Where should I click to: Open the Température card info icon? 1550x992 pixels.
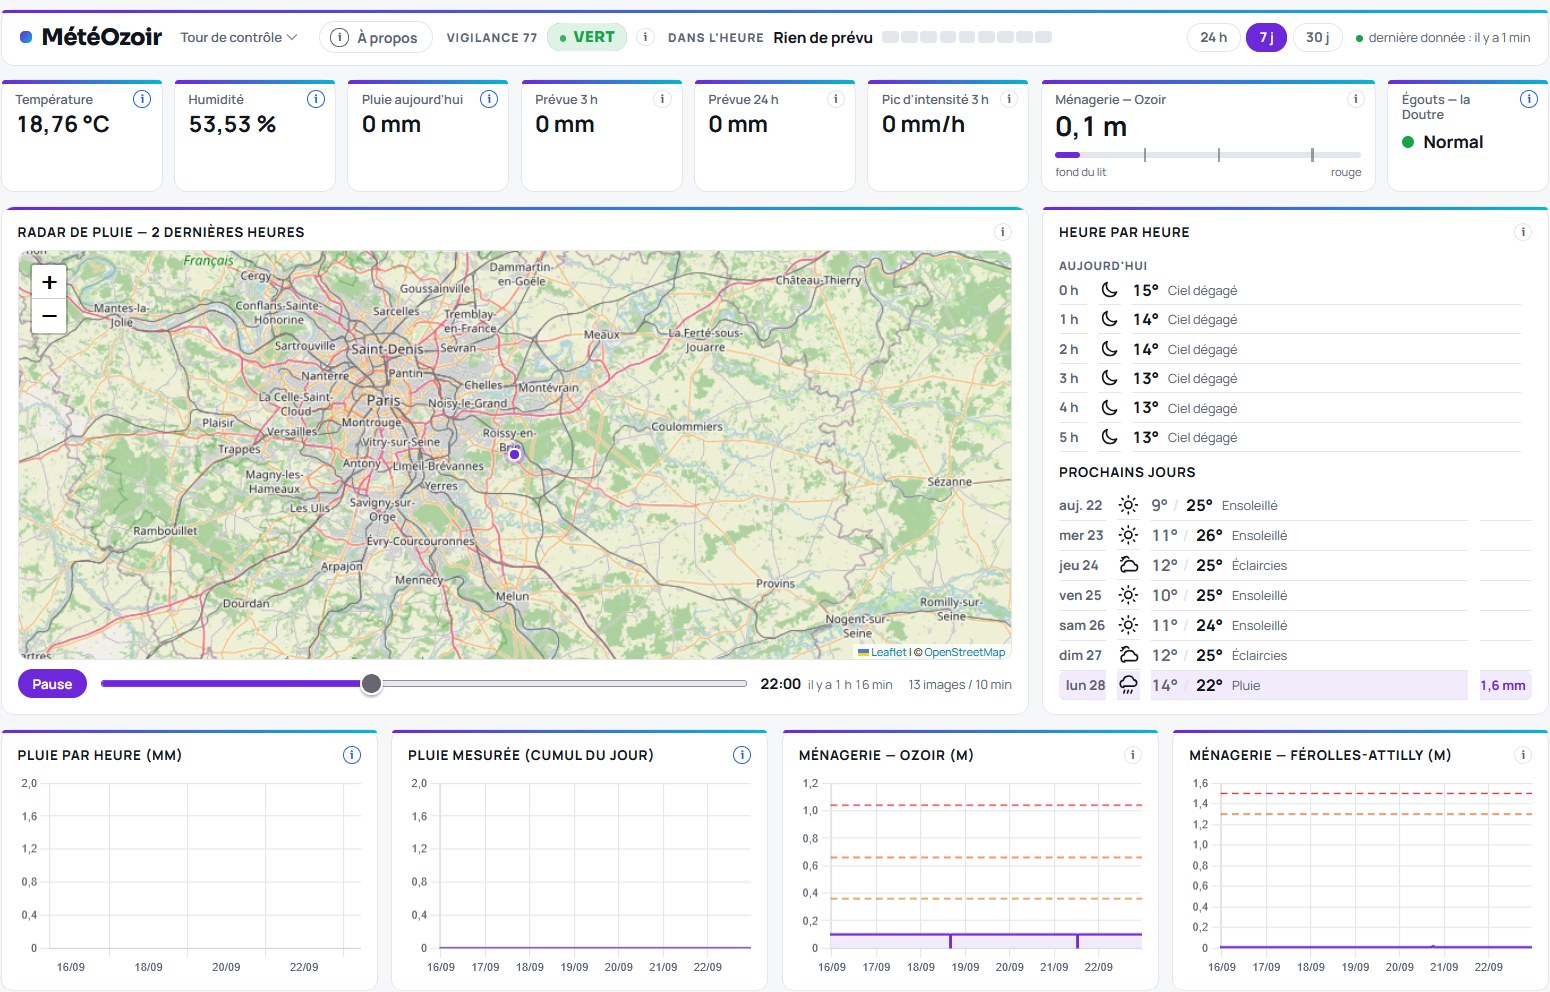click(x=142, y=99)
